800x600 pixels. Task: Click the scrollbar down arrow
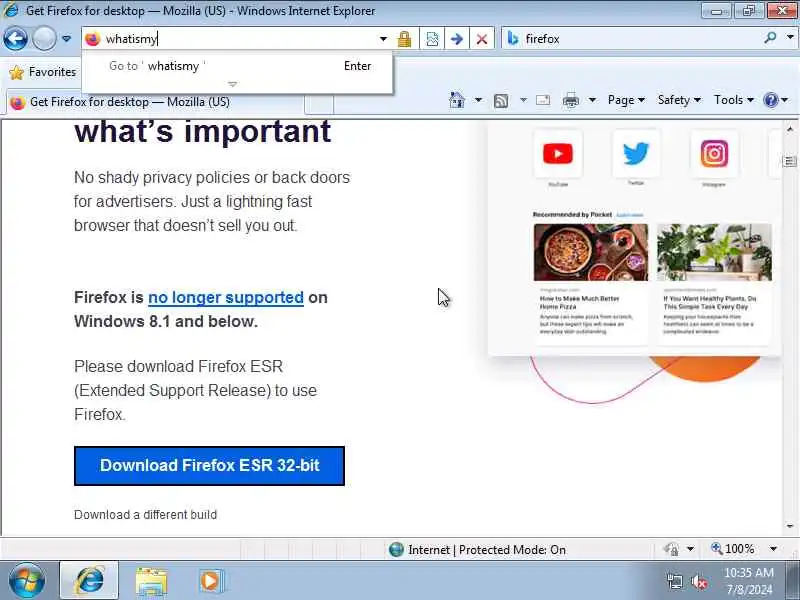click(790, 526)
